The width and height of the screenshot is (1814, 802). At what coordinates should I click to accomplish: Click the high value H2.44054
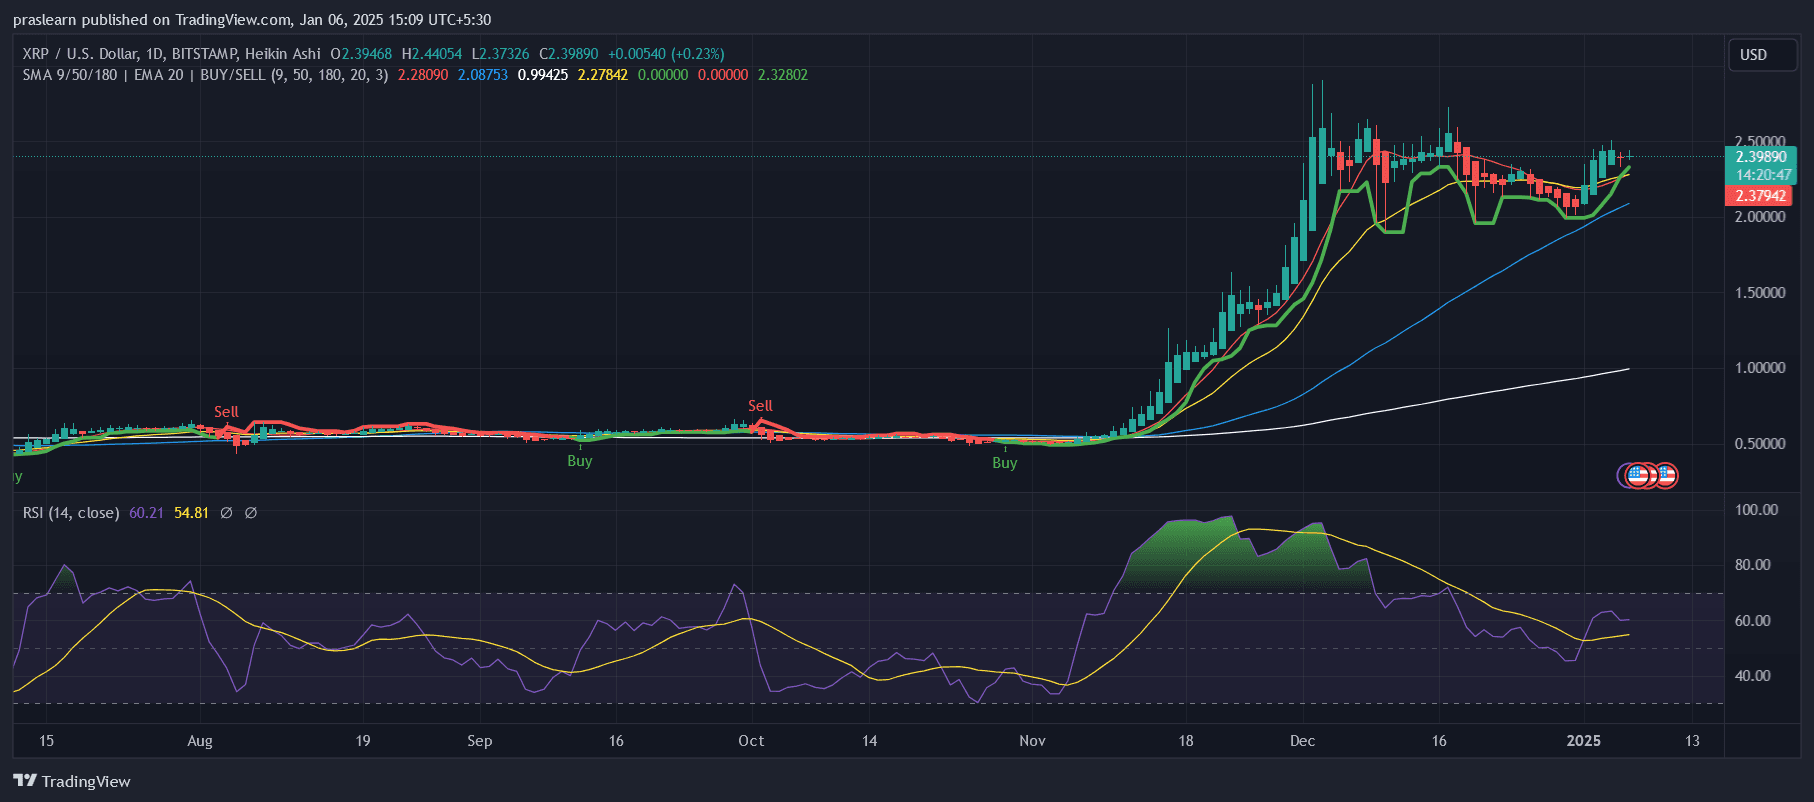click(432, 54)
